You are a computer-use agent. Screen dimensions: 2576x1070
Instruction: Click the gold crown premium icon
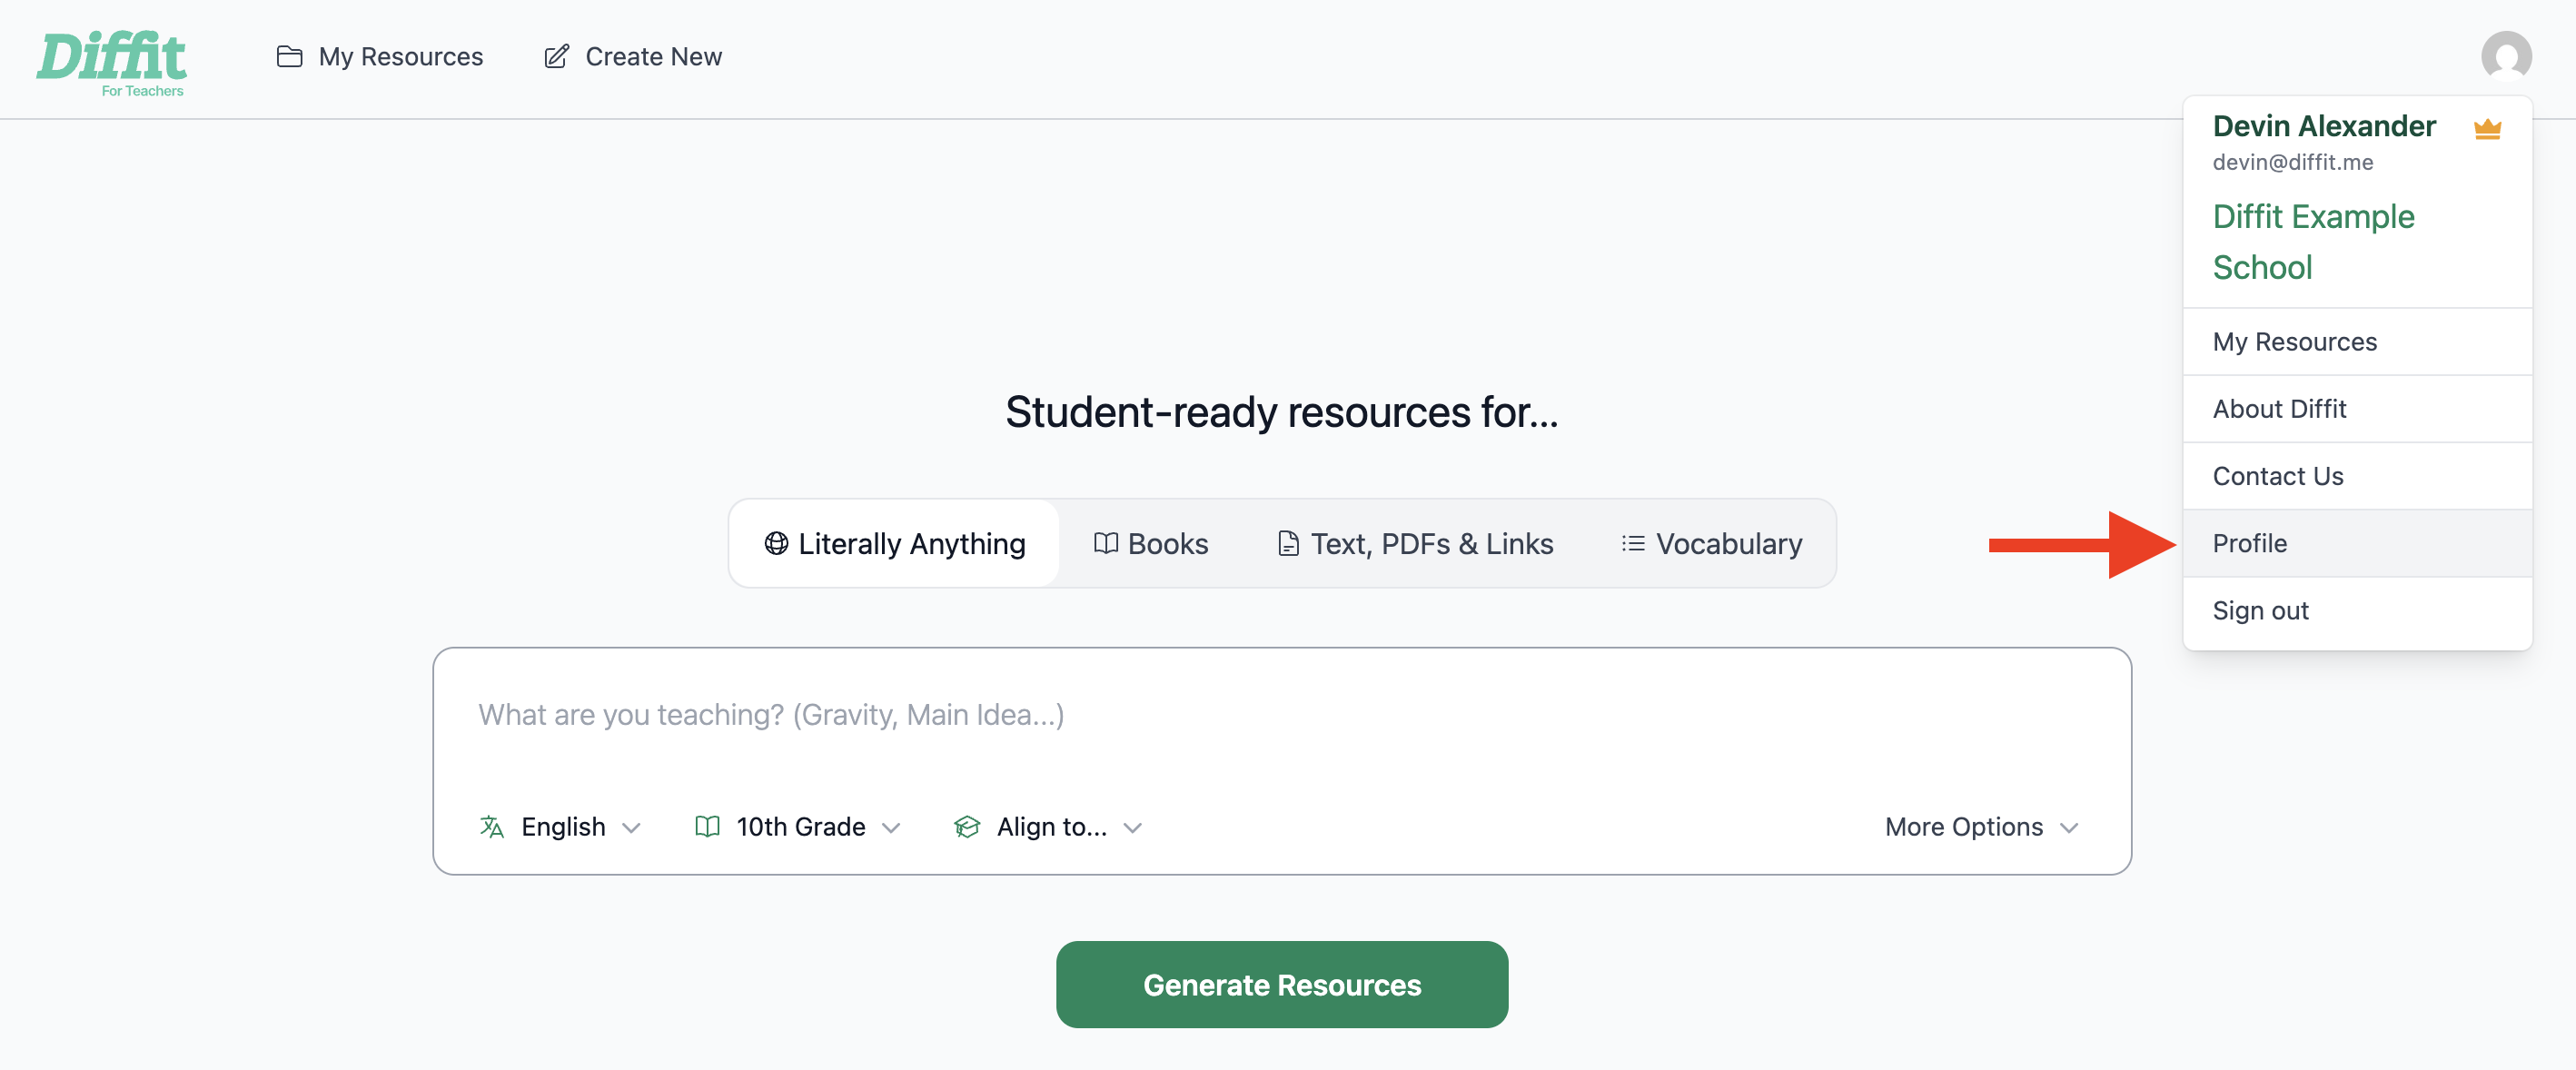point(2486,129)
